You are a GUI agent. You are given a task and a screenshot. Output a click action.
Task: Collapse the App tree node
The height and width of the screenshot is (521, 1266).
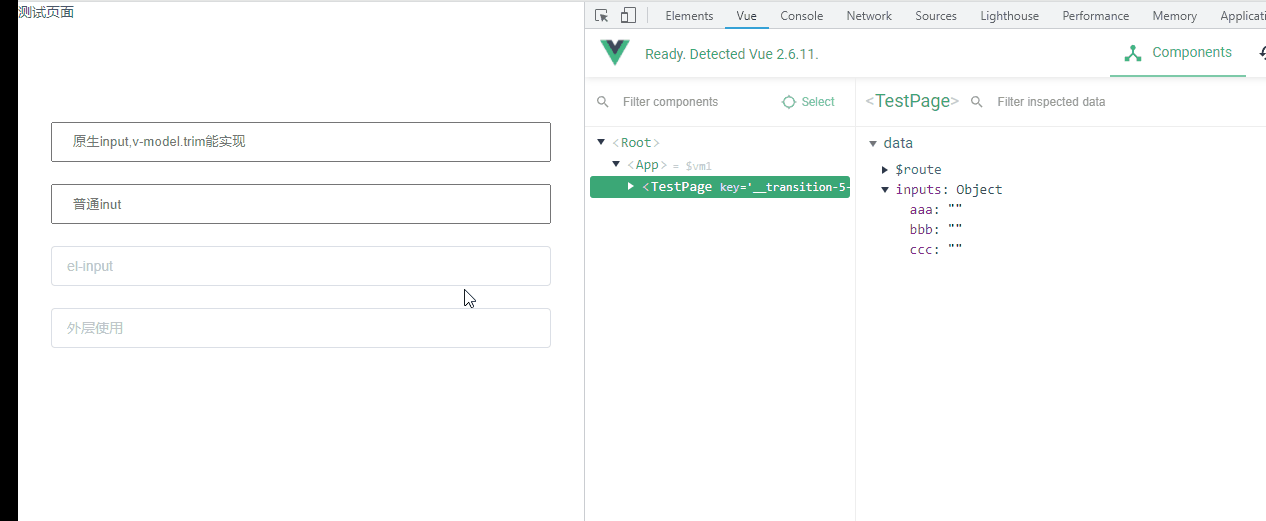[x=615, y=165]
